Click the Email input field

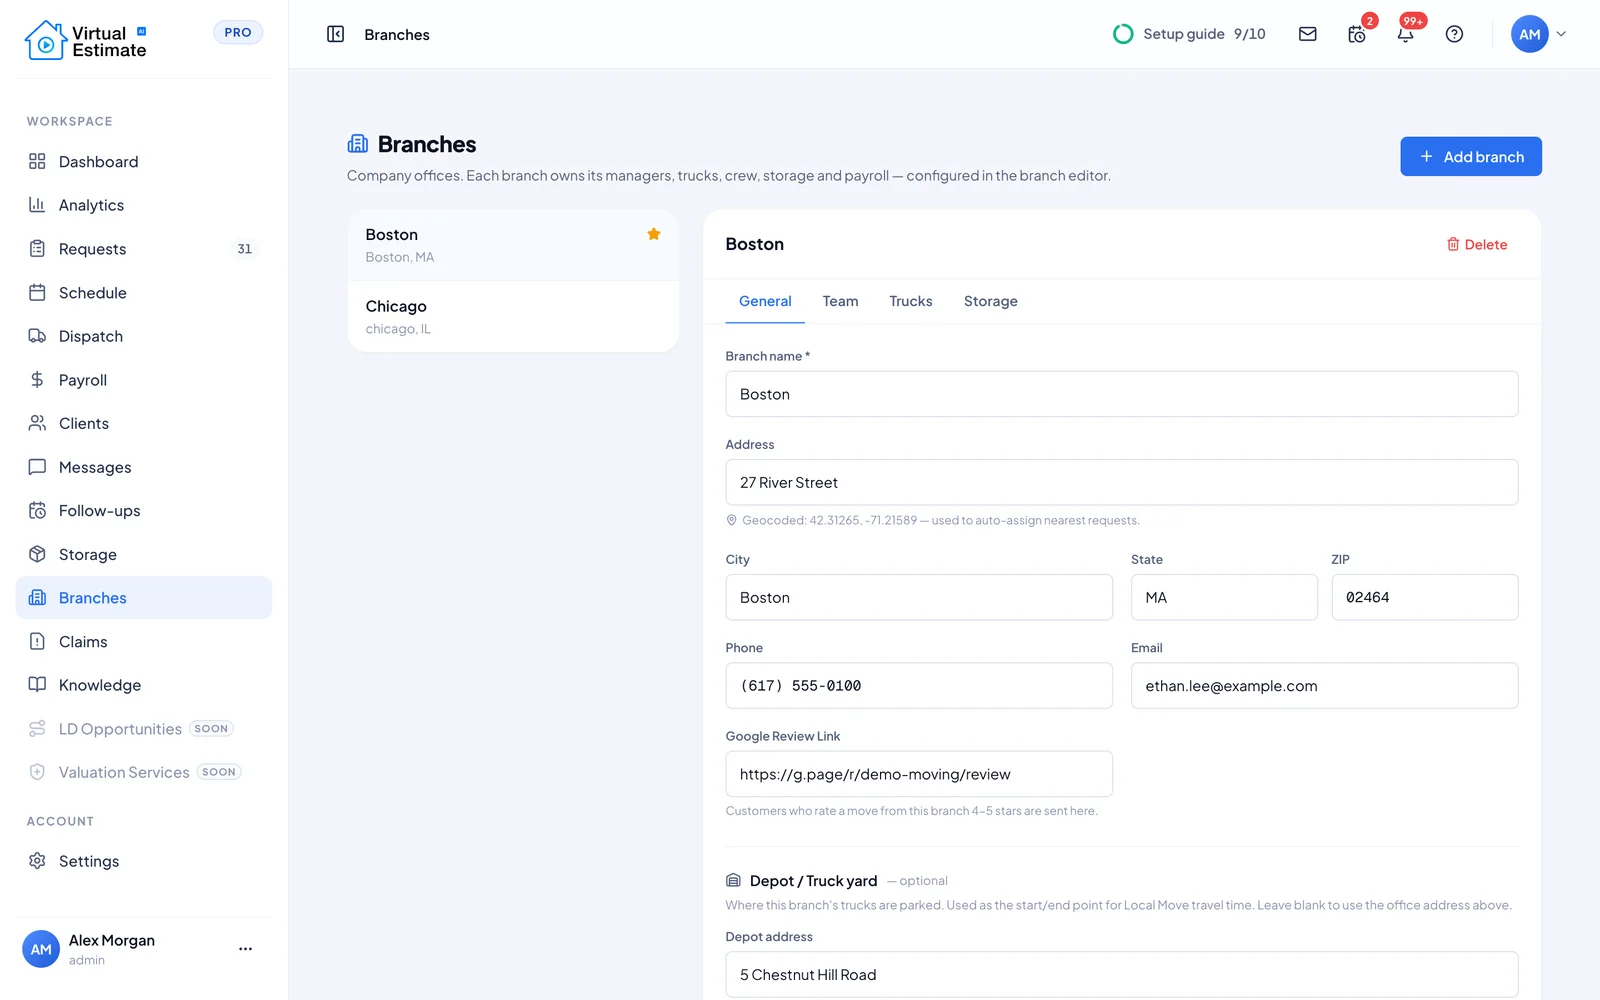tap(1325, 686)
